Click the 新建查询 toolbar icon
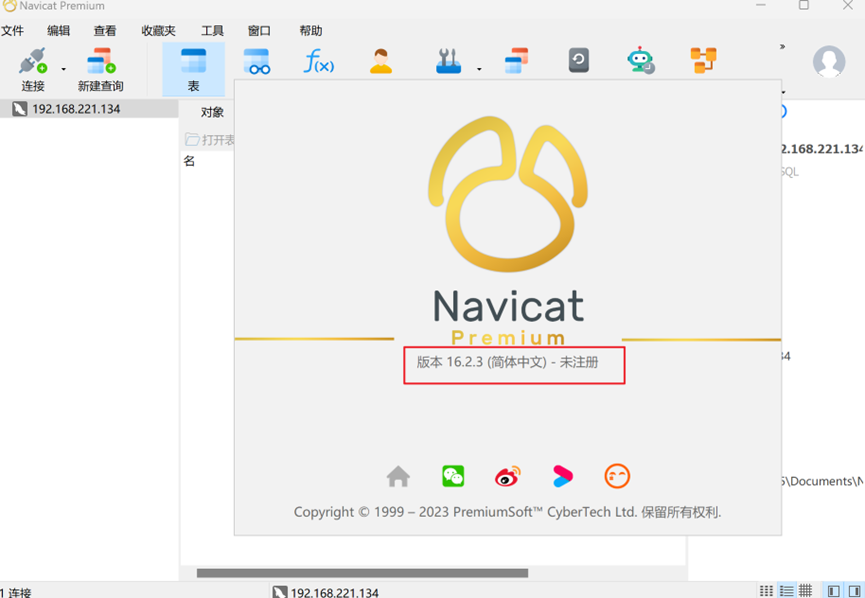Image resolution: width=865 pixels, height=598 pixels. (x=100, y=69)
